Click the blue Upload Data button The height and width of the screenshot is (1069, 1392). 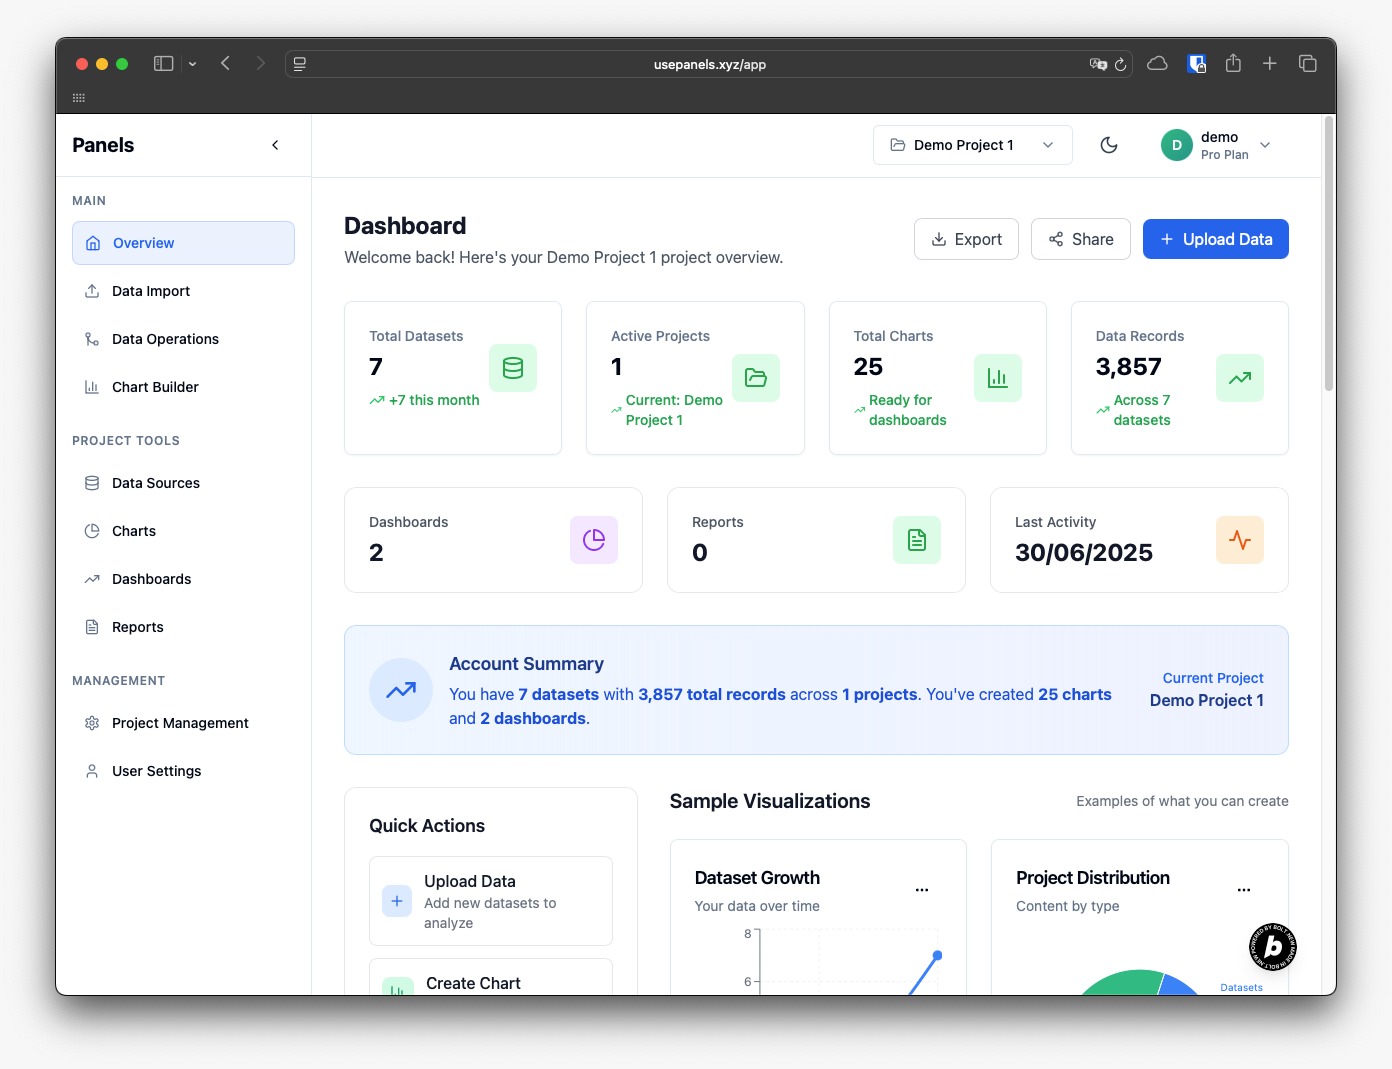pyautogui.click(x=1215, y=239)
